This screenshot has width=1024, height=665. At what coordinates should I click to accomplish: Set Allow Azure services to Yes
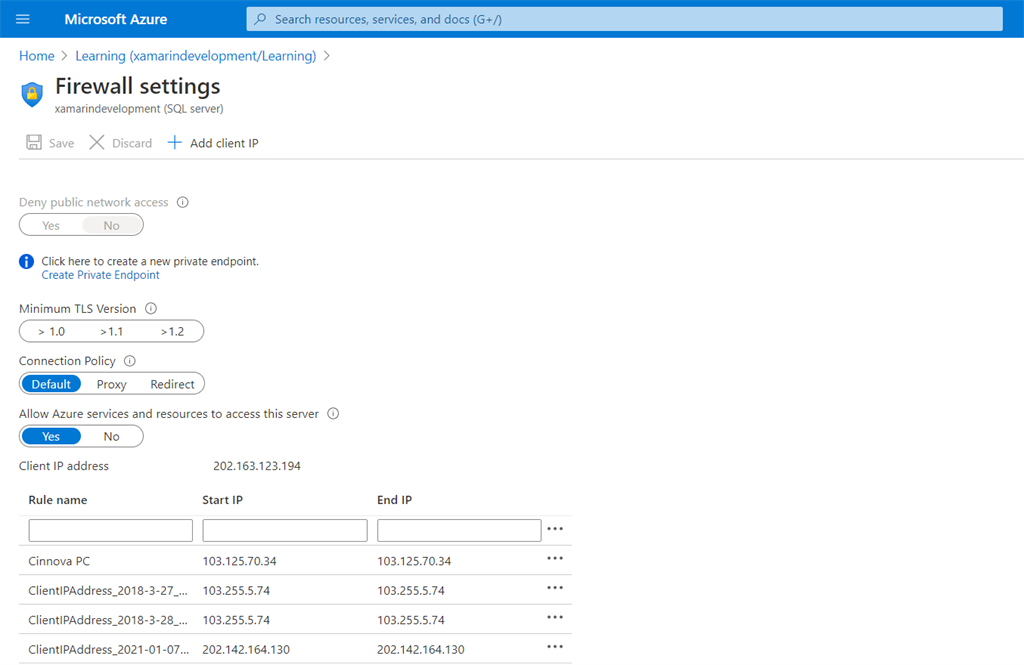[x=51, y=436]
